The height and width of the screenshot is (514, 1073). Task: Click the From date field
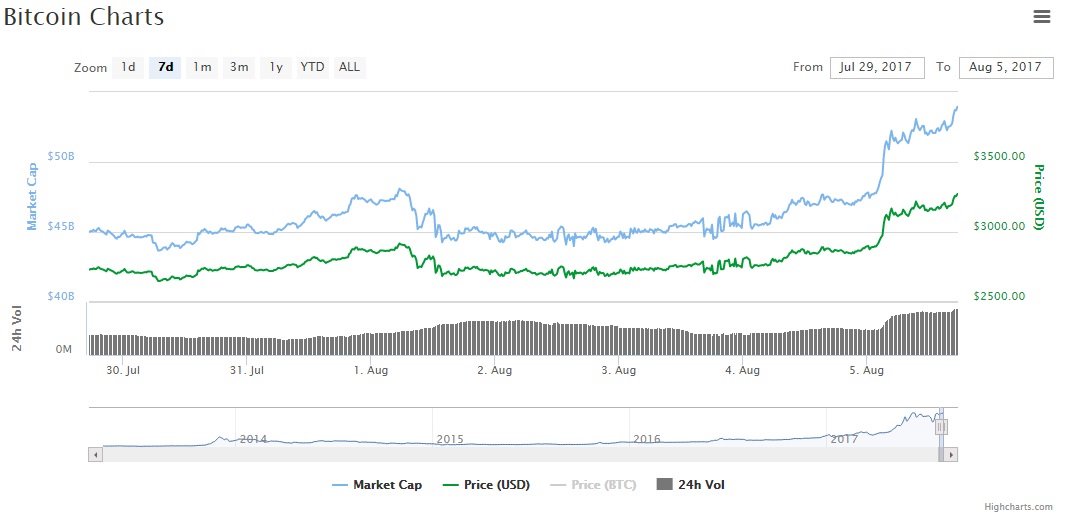[x=877, y=67]
